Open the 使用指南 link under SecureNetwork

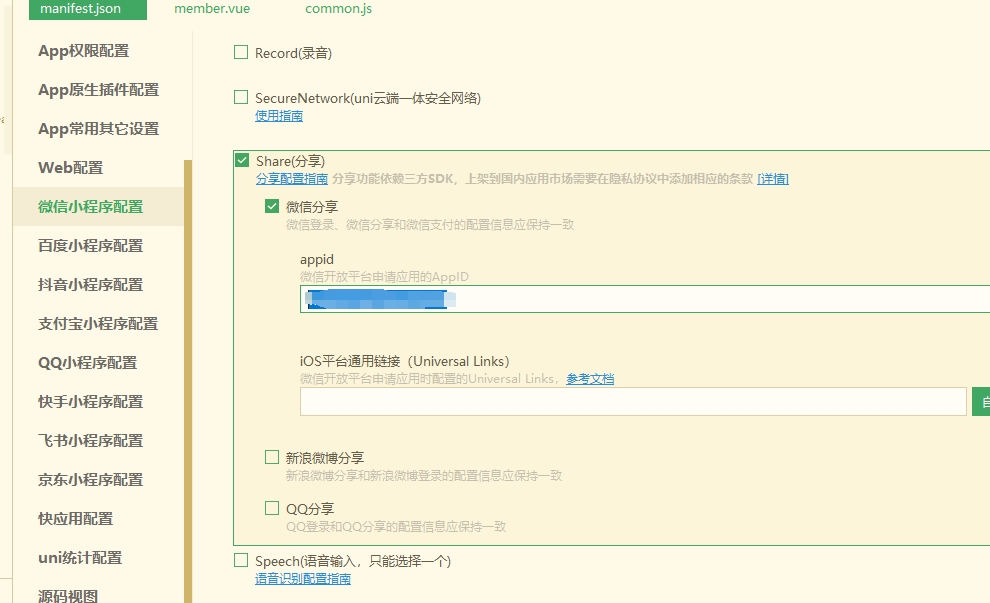278,116
